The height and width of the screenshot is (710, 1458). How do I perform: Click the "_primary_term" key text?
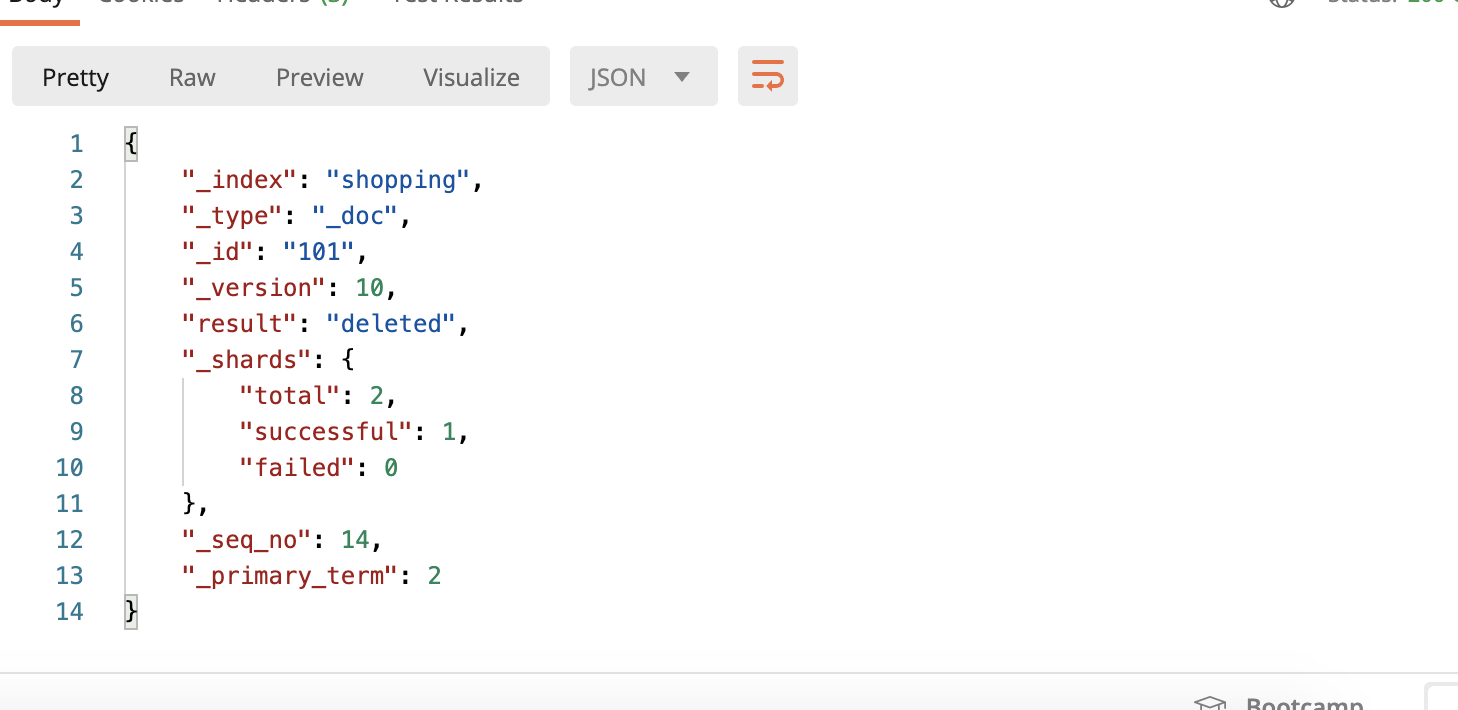click(290, 576)
